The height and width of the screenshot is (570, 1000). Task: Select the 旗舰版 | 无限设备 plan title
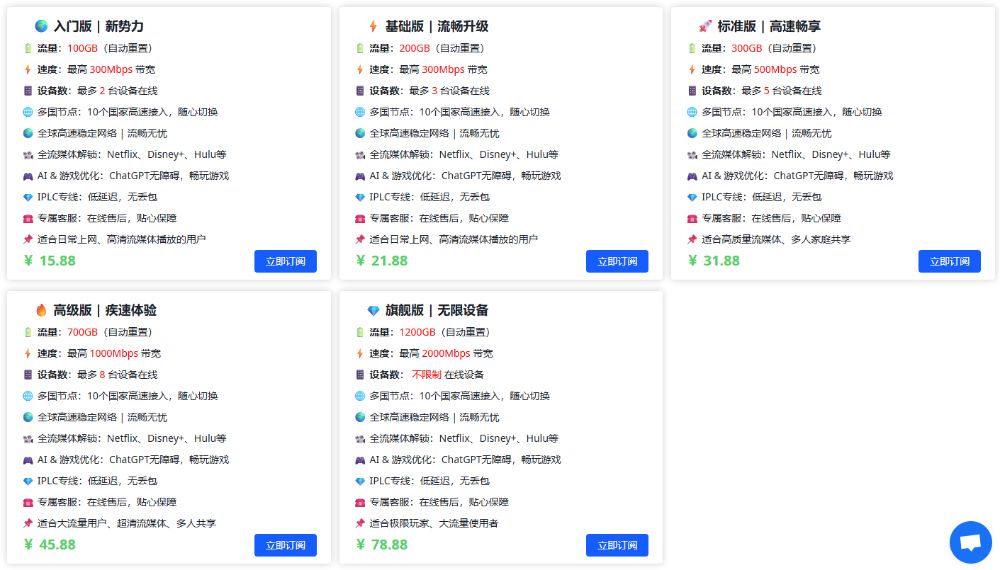click(x=437, y=310)
